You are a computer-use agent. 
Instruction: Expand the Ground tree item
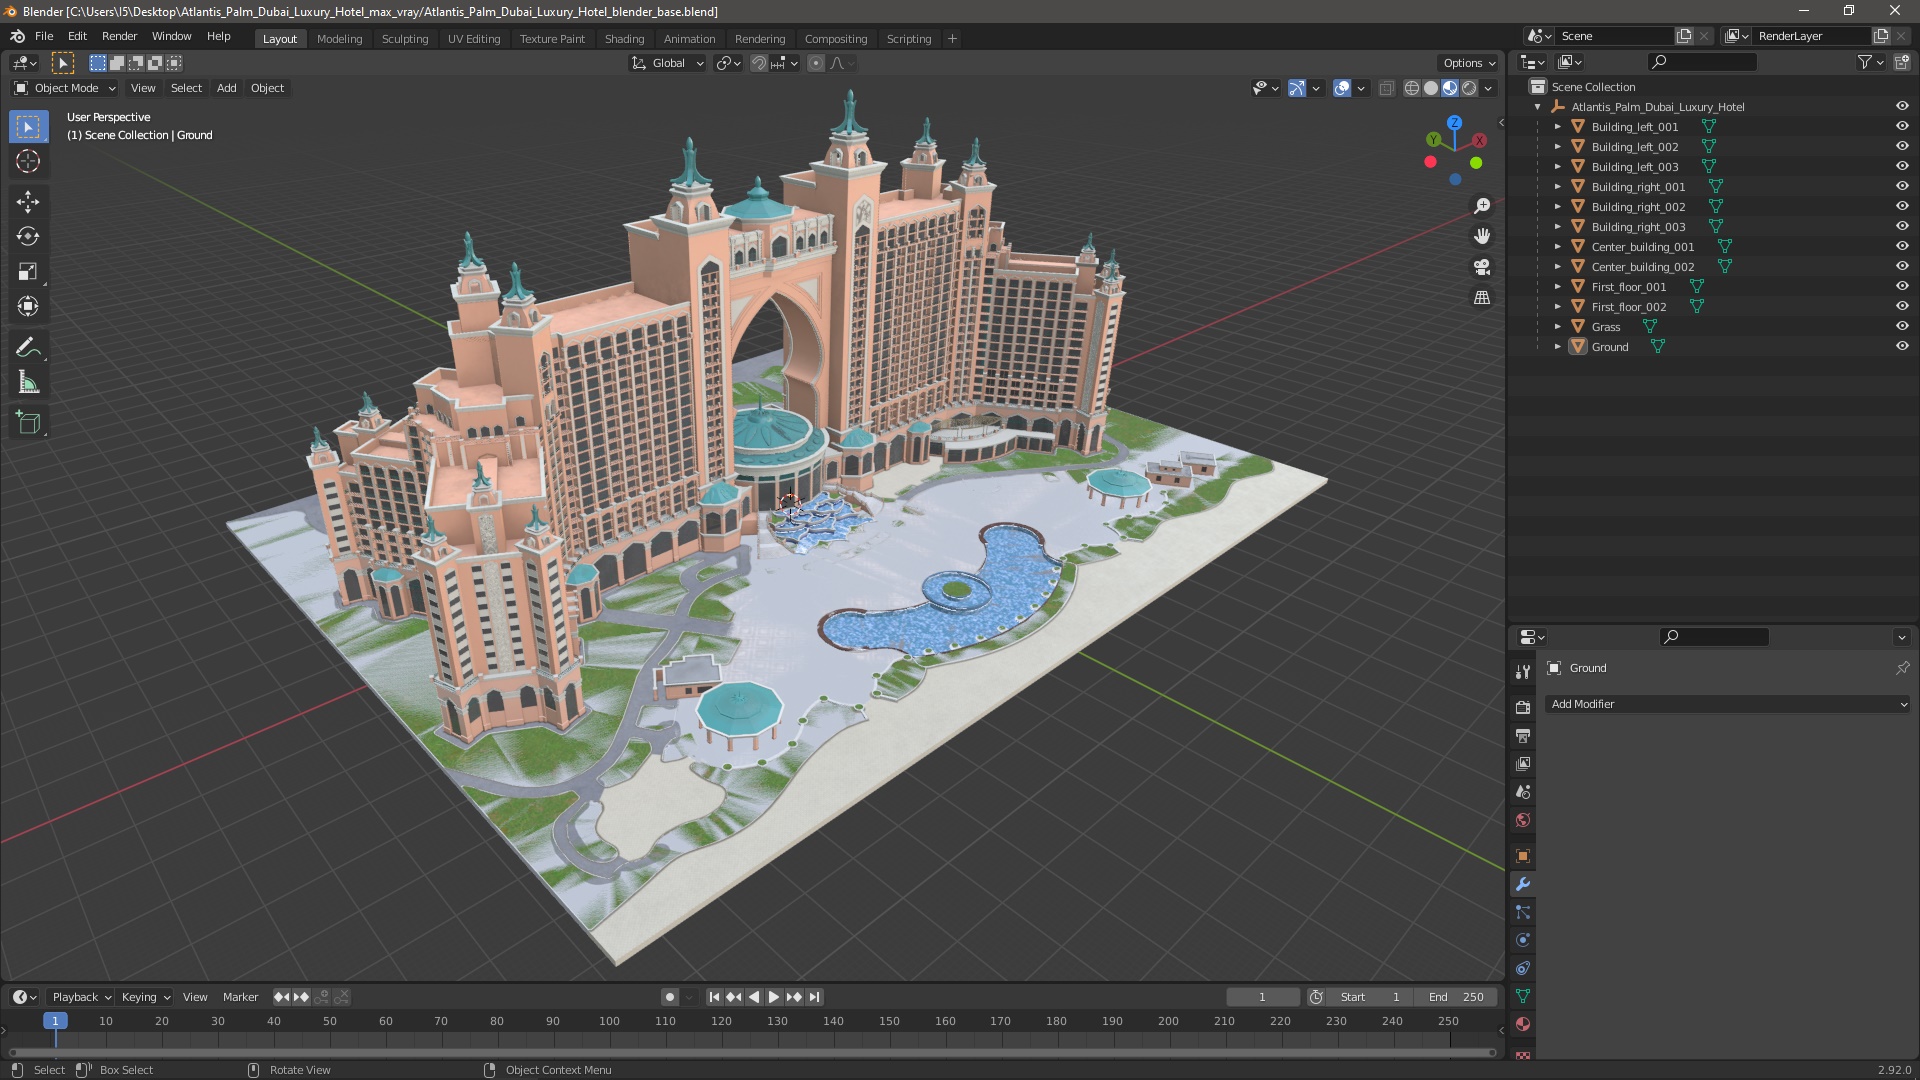pyautogui.click(x=1557, y=347)
